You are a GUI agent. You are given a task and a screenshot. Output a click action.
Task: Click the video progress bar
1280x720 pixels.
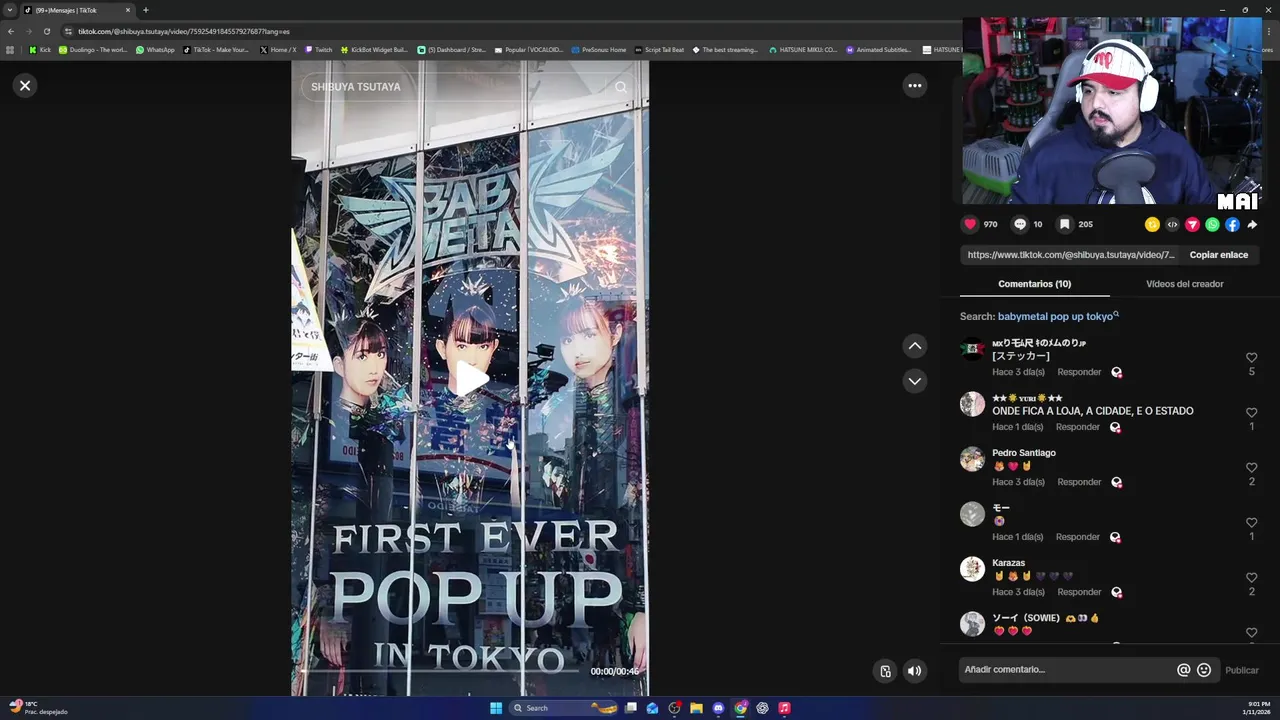click(x=440, y=671)
